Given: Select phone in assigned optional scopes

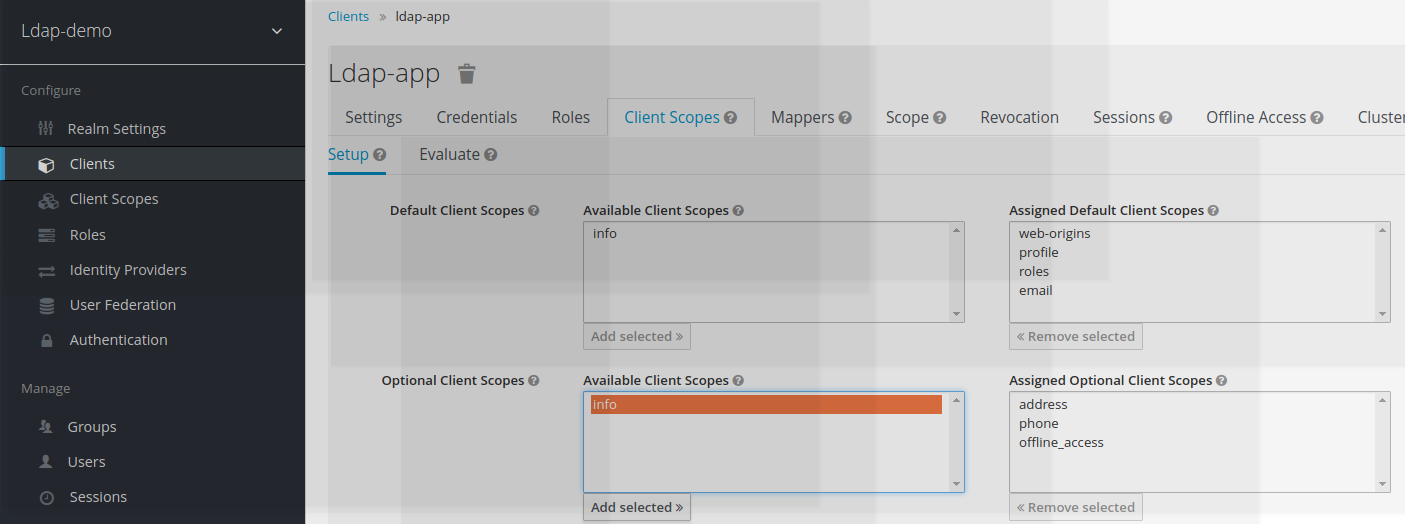Looking at the screenshot, I should pos(1038,424).
